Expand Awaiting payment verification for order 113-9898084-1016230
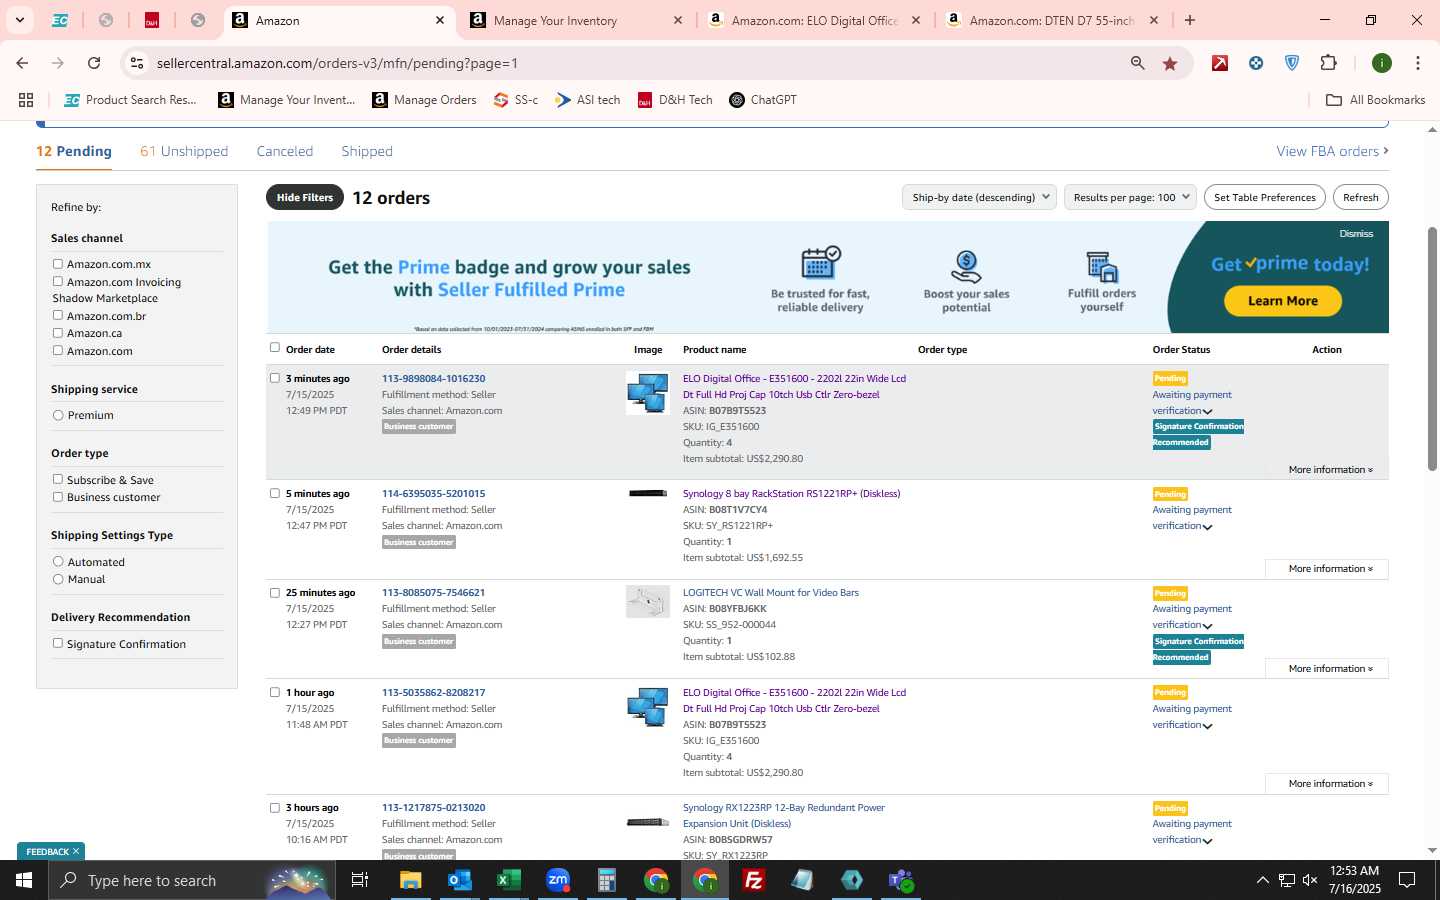This screenshot has height=900, width=1440. [1207, 411]
